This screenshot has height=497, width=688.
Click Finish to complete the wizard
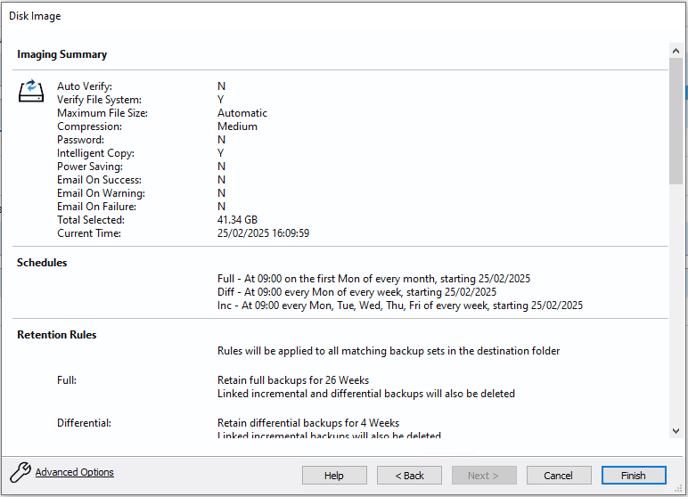coord(632,475)
